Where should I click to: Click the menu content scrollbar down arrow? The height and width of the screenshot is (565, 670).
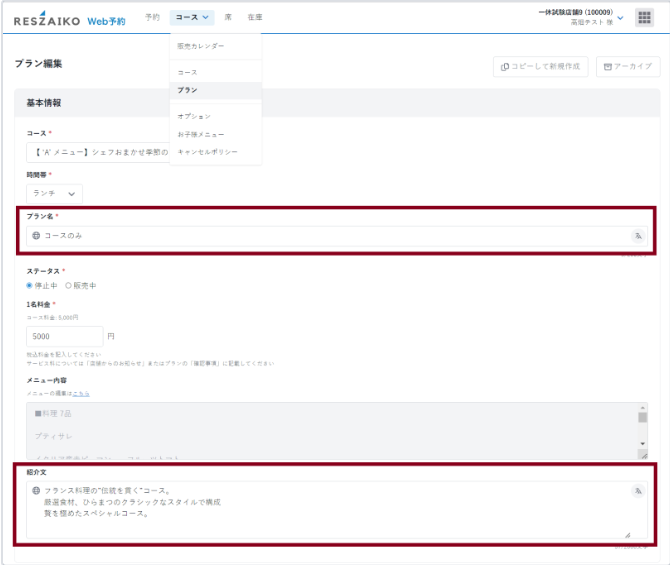[x=643, y=442]
